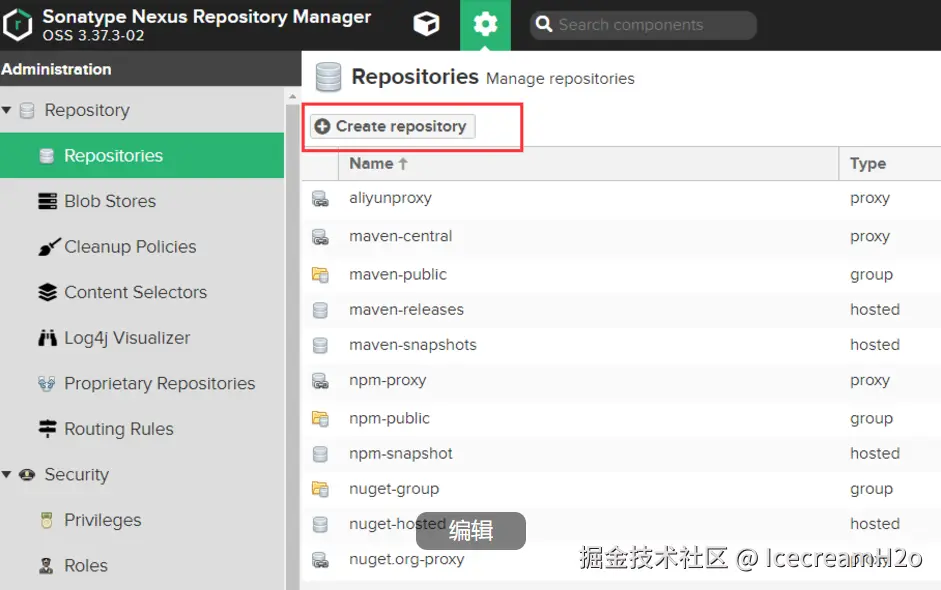Click the Routing Rules signpost icon
941x590 pixels.
pos(47,429)
